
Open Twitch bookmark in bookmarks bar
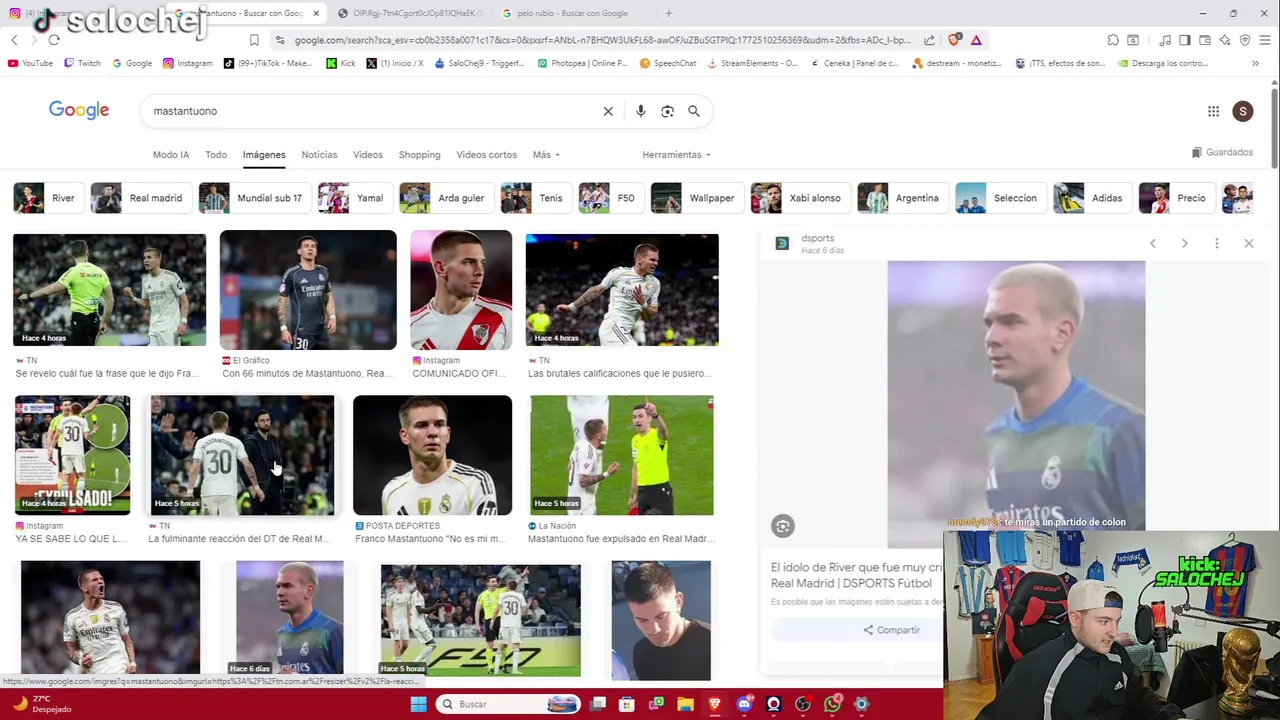pos(82,63)
